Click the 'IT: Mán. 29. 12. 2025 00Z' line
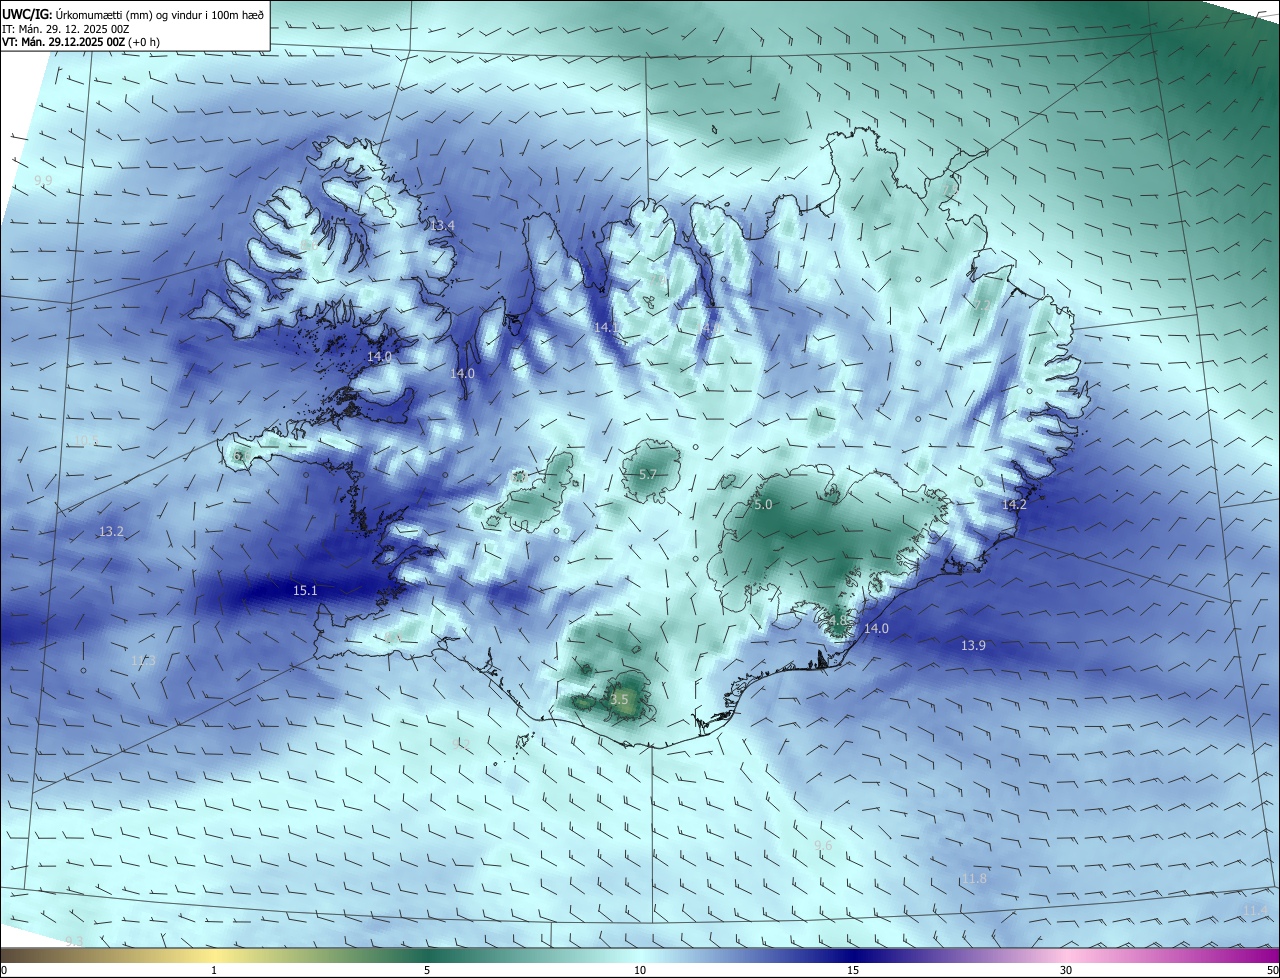Screen dimensions: 1280x978 click(65, 28)
